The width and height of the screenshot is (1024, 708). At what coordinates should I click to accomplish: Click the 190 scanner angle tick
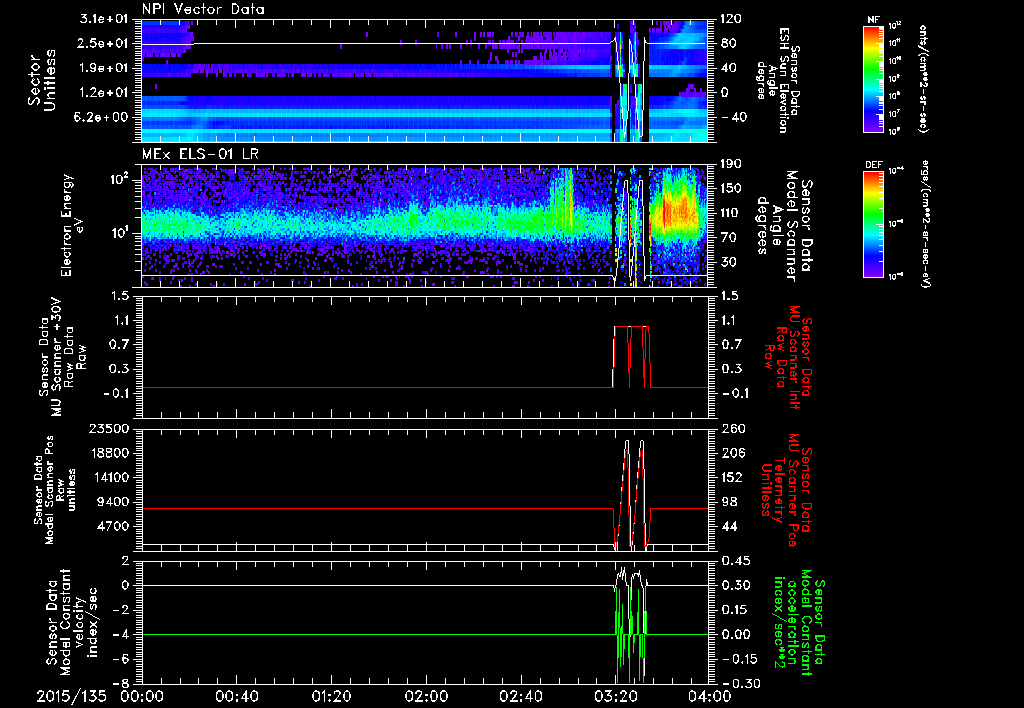(731, 164)
